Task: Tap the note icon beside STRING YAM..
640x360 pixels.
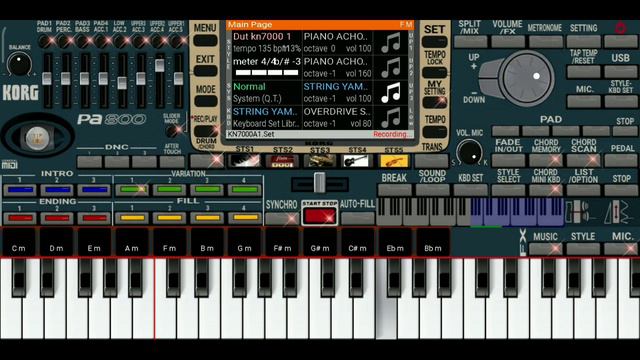Action: click(x=391, y=92)
